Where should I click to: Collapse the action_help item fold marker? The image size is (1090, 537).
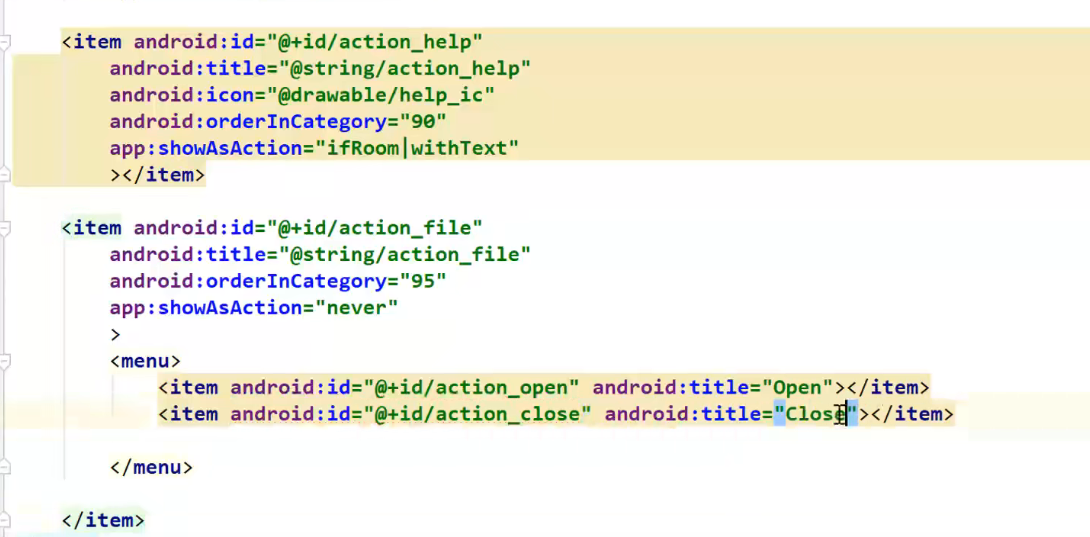(x=5, y=43)
